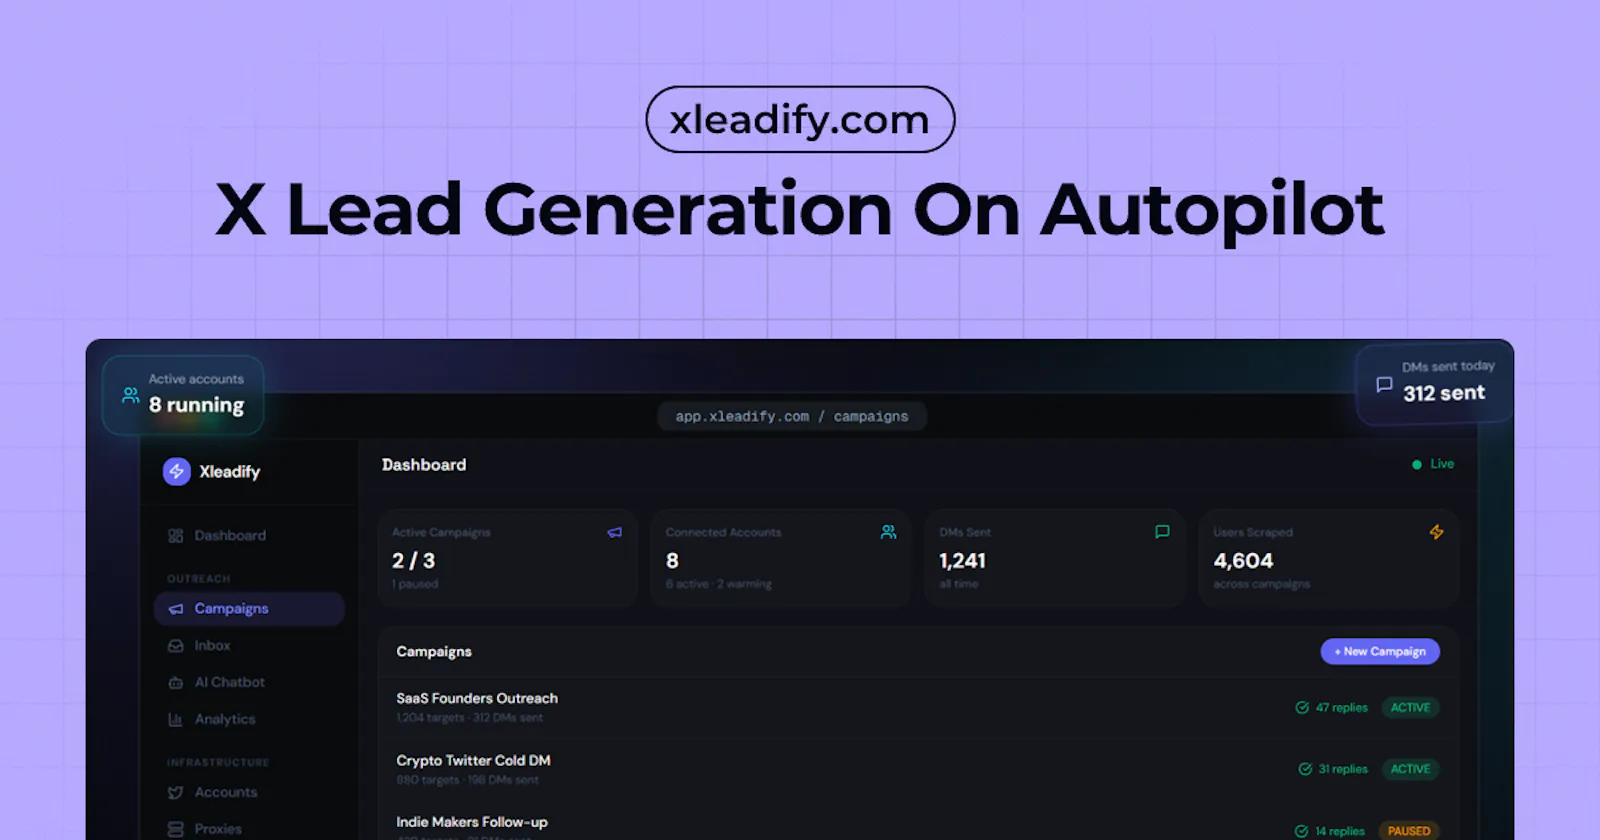Screen dimensions: 1600x840
Task: Click the 31 replies indicator
Action: [x=1333, y=769]
